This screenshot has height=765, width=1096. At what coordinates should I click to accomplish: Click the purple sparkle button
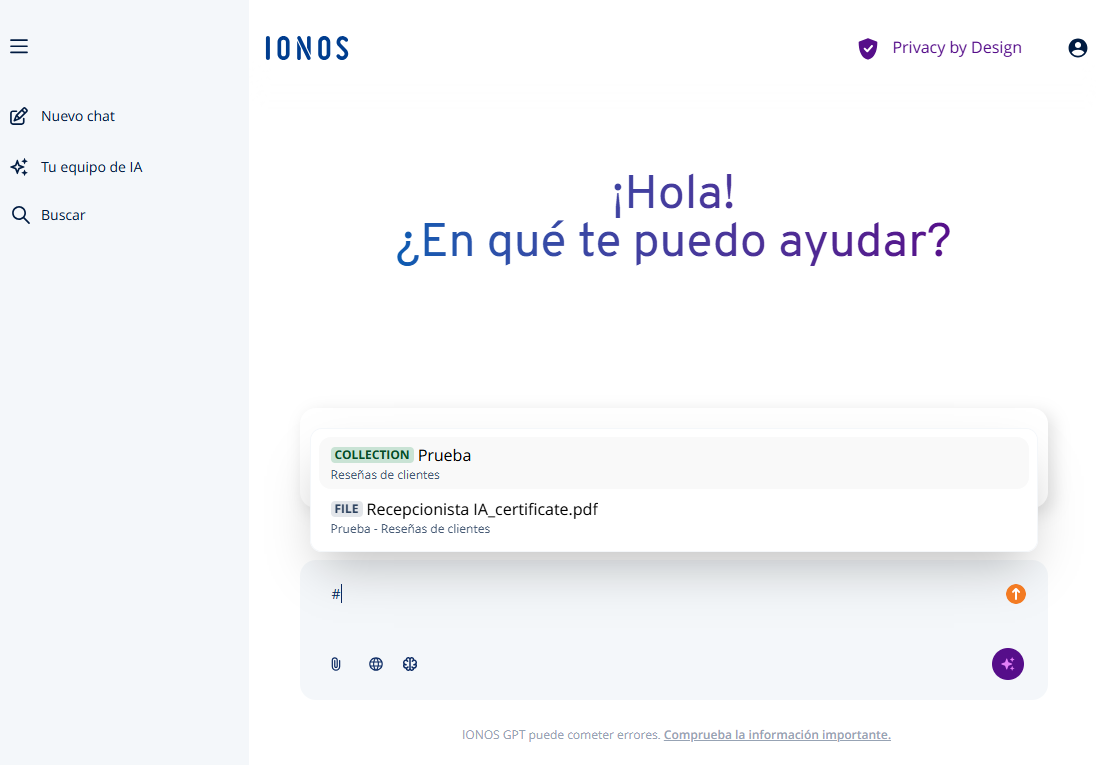point(1007,664)
